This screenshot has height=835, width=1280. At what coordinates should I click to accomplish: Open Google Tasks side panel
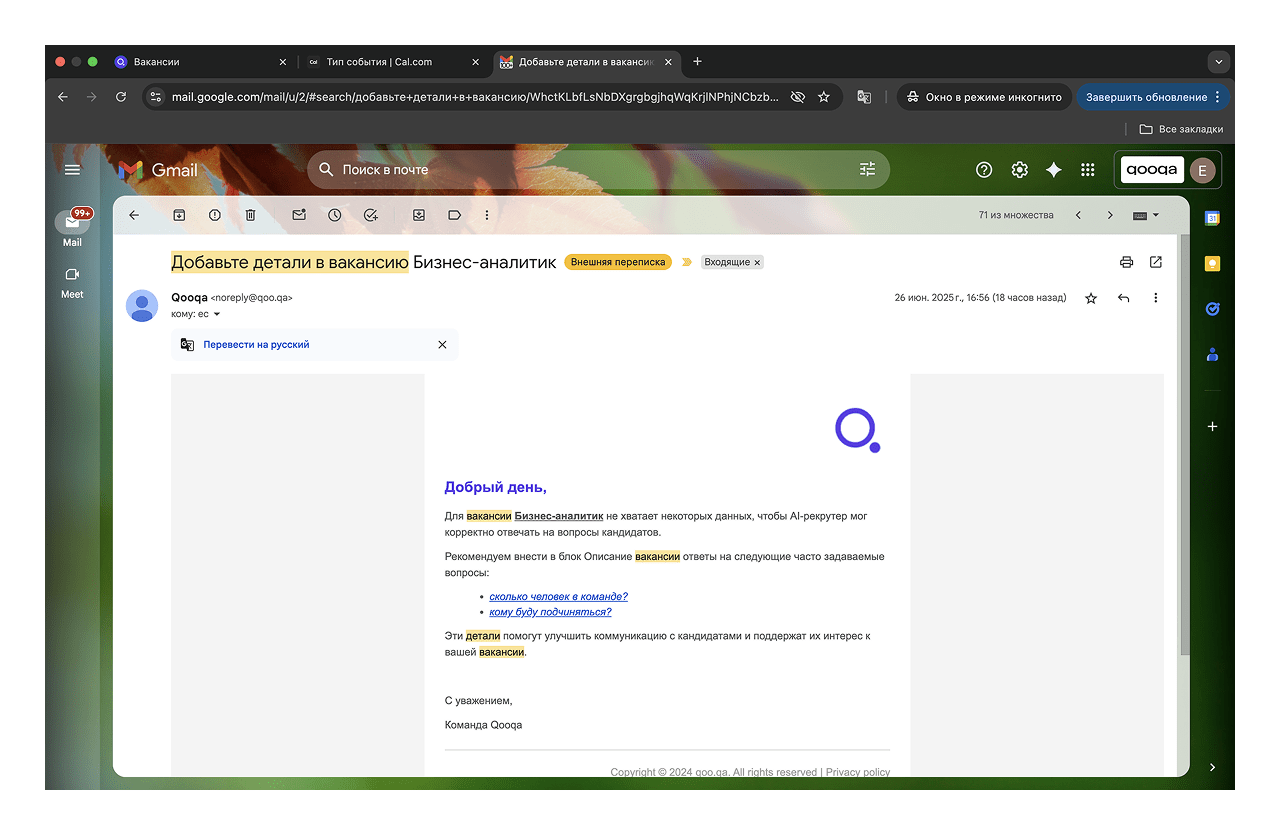(x=1212, y=309)
